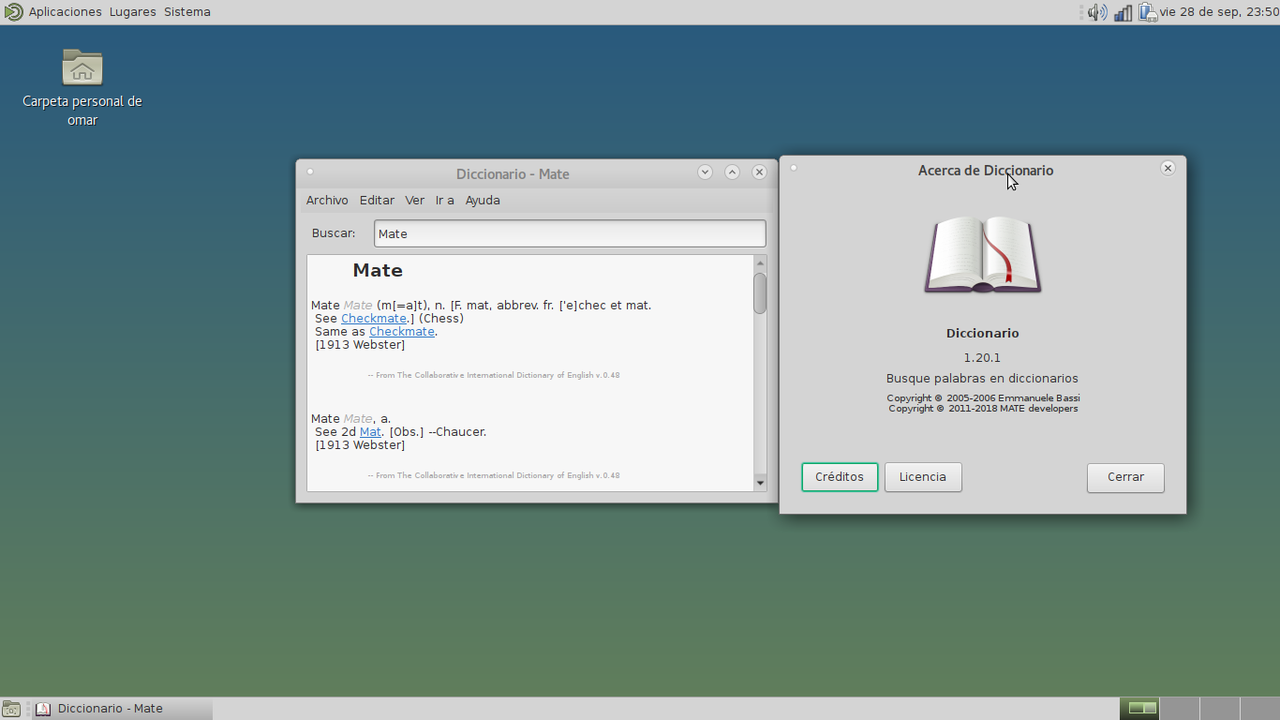Maximize the Diccionario - Mate window
The width and height of the screenshot is (1280, 720).
tap(732, 172)
